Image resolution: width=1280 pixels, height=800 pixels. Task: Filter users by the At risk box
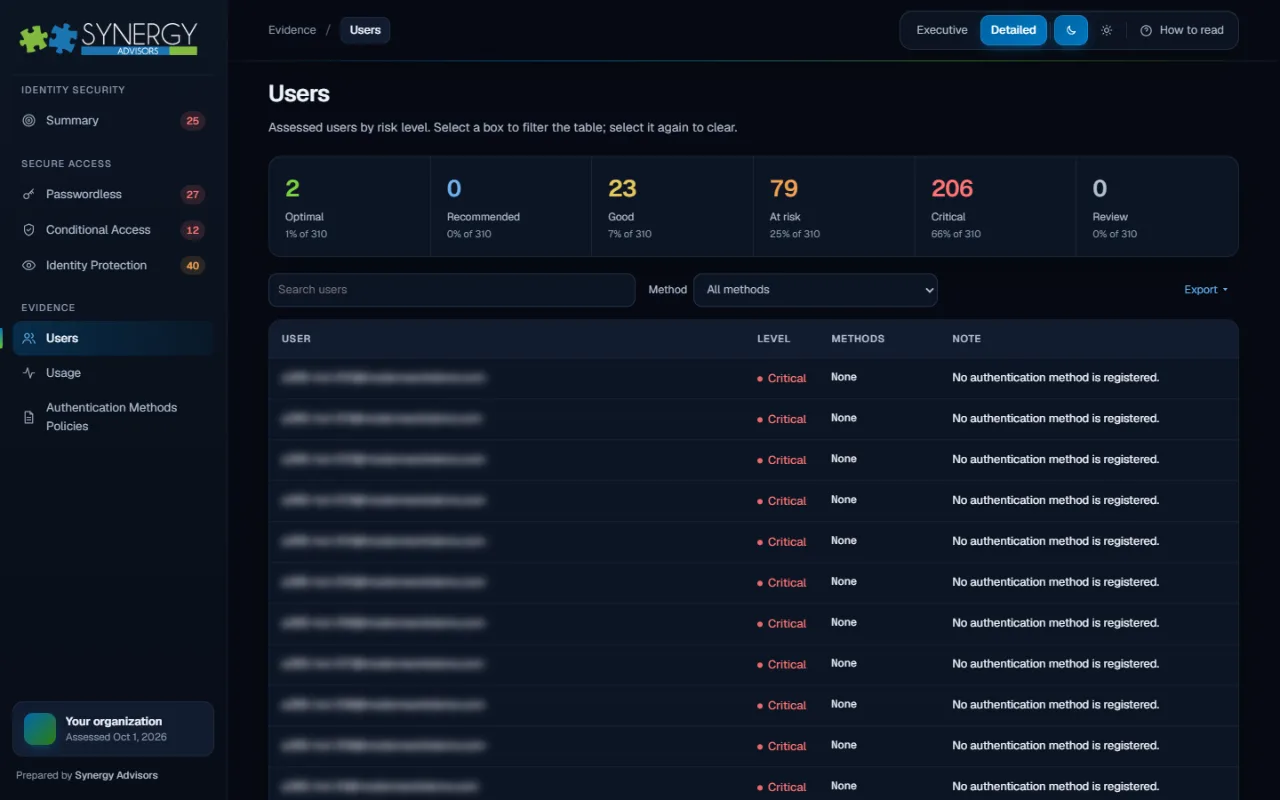click(x=834, y=206)
